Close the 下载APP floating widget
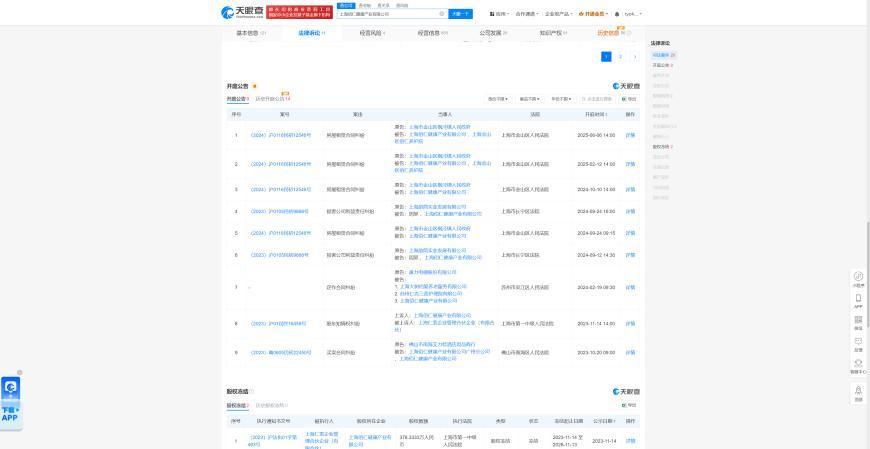This screenshot has height=449, width=870. (x=19, y=372)
